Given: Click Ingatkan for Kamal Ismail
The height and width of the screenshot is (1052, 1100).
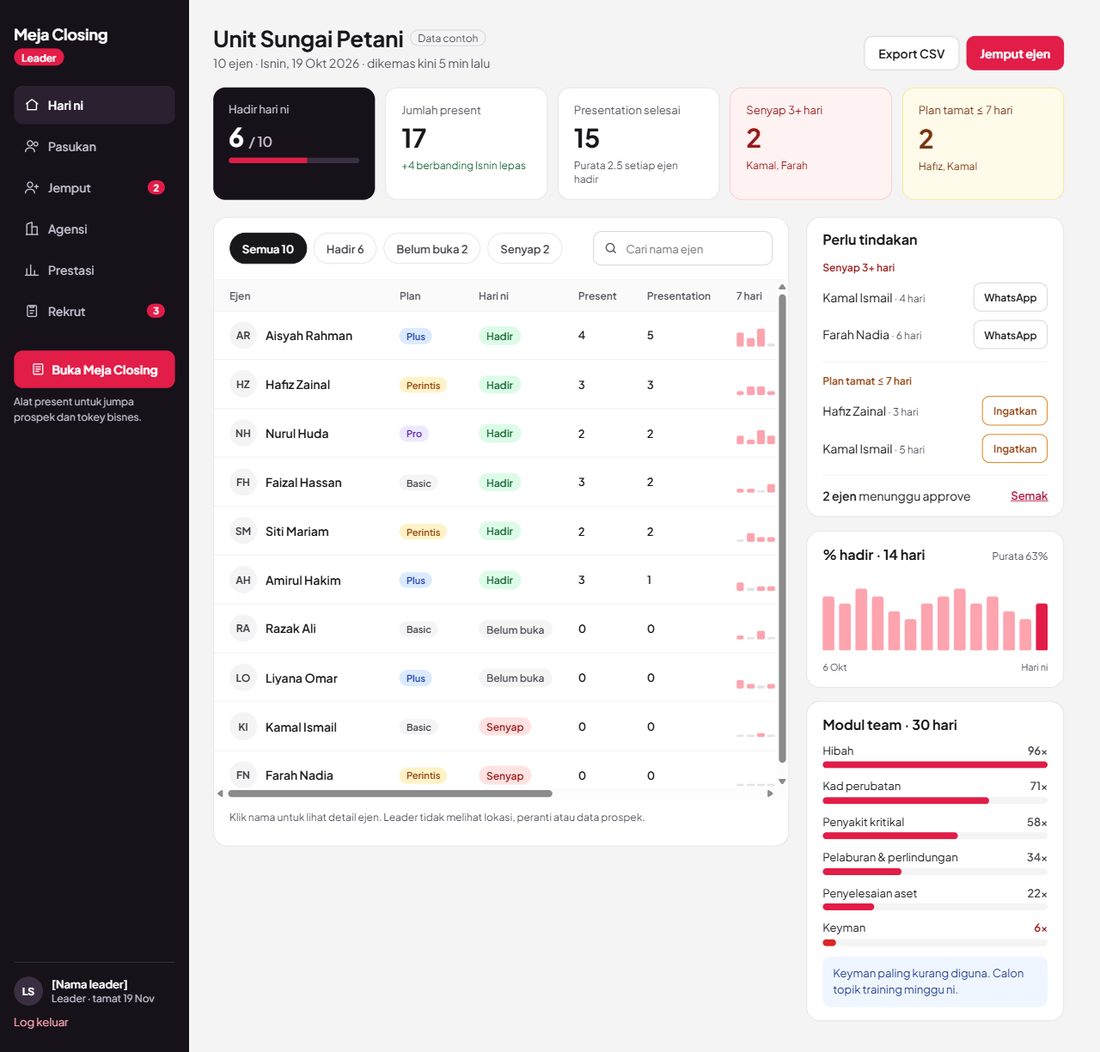Looking at the screenshot, I should tap(1014, 449).
